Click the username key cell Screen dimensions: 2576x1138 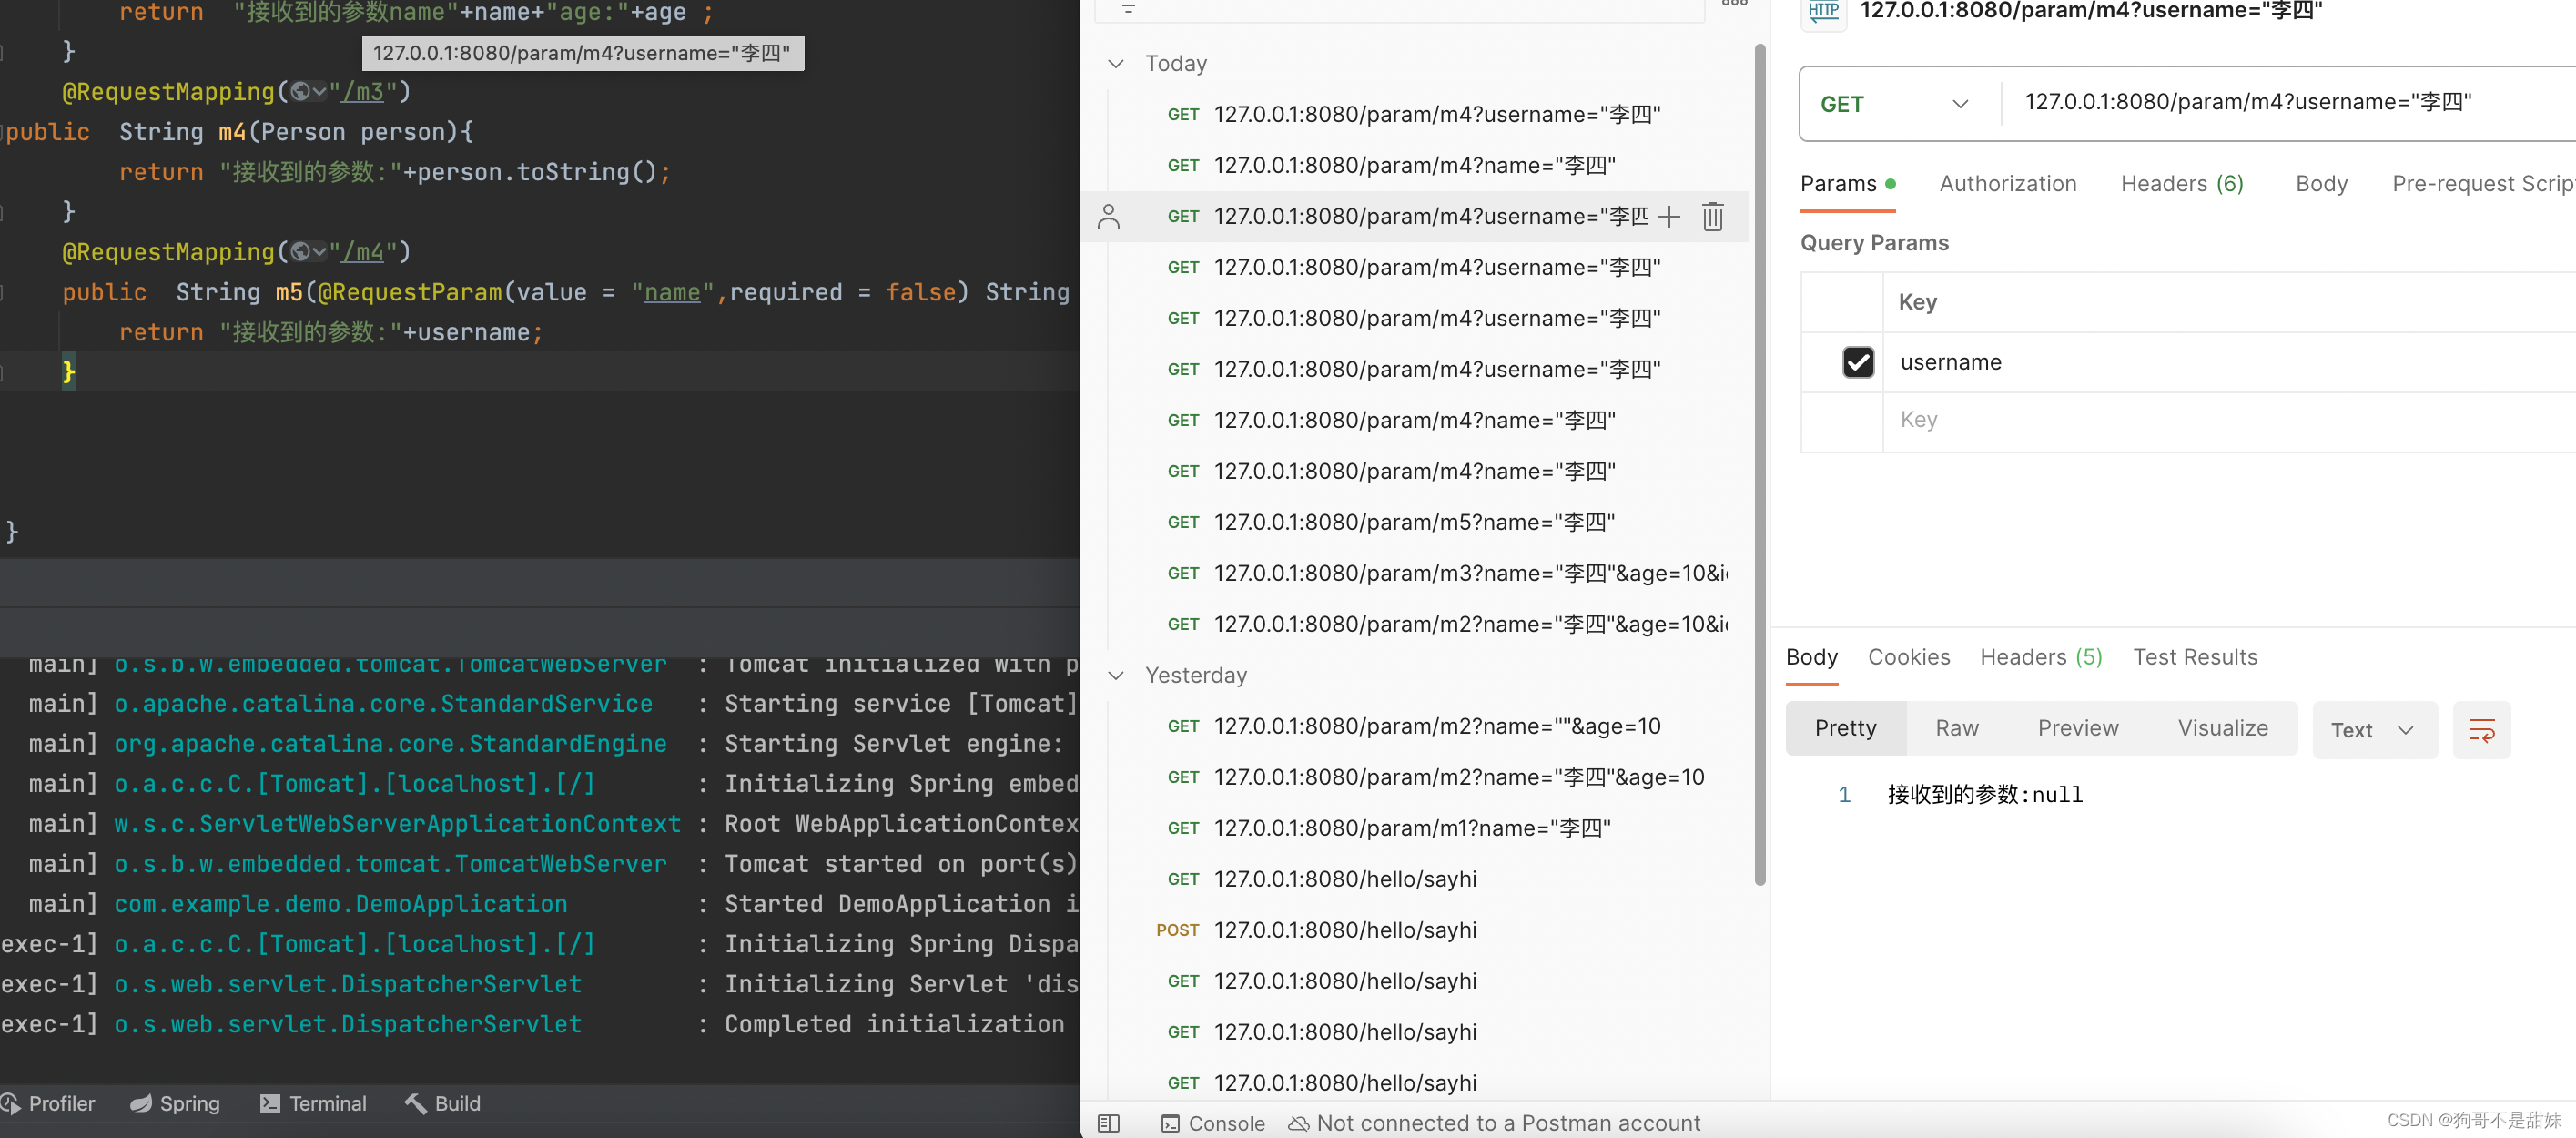click(2228, 362)
